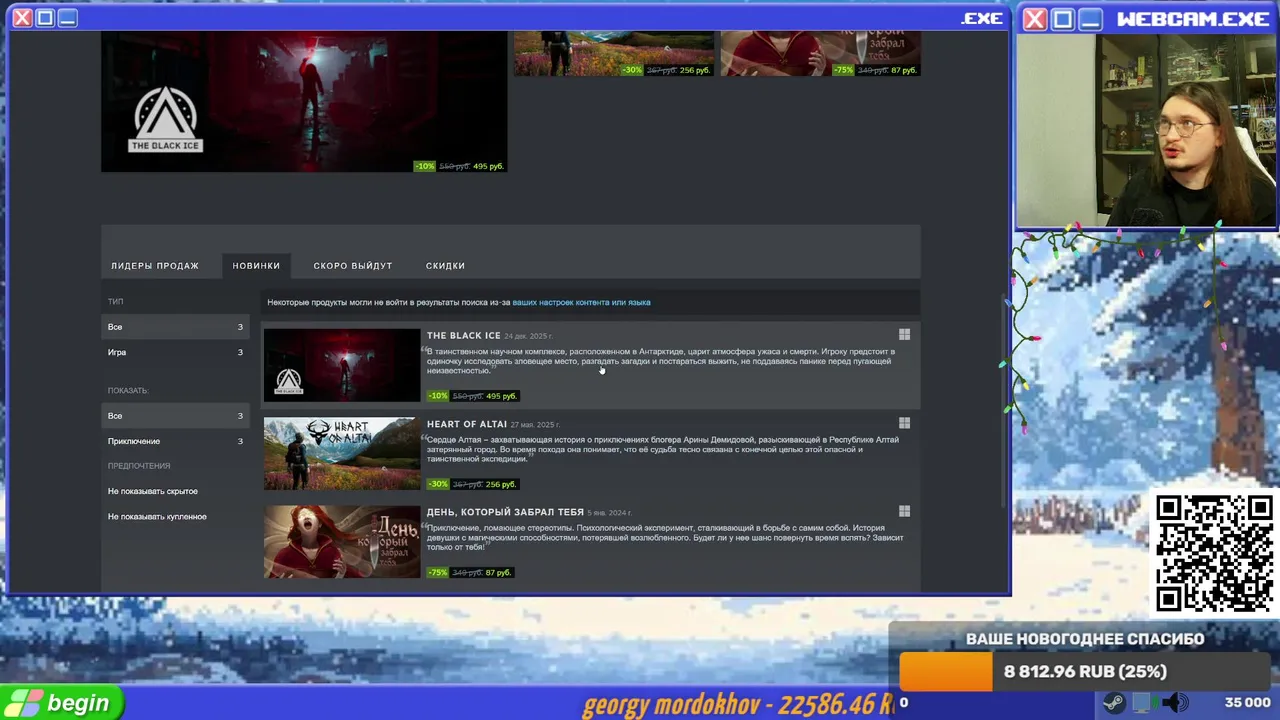Click HEART OF ALTAI title in list

(467, 424)
